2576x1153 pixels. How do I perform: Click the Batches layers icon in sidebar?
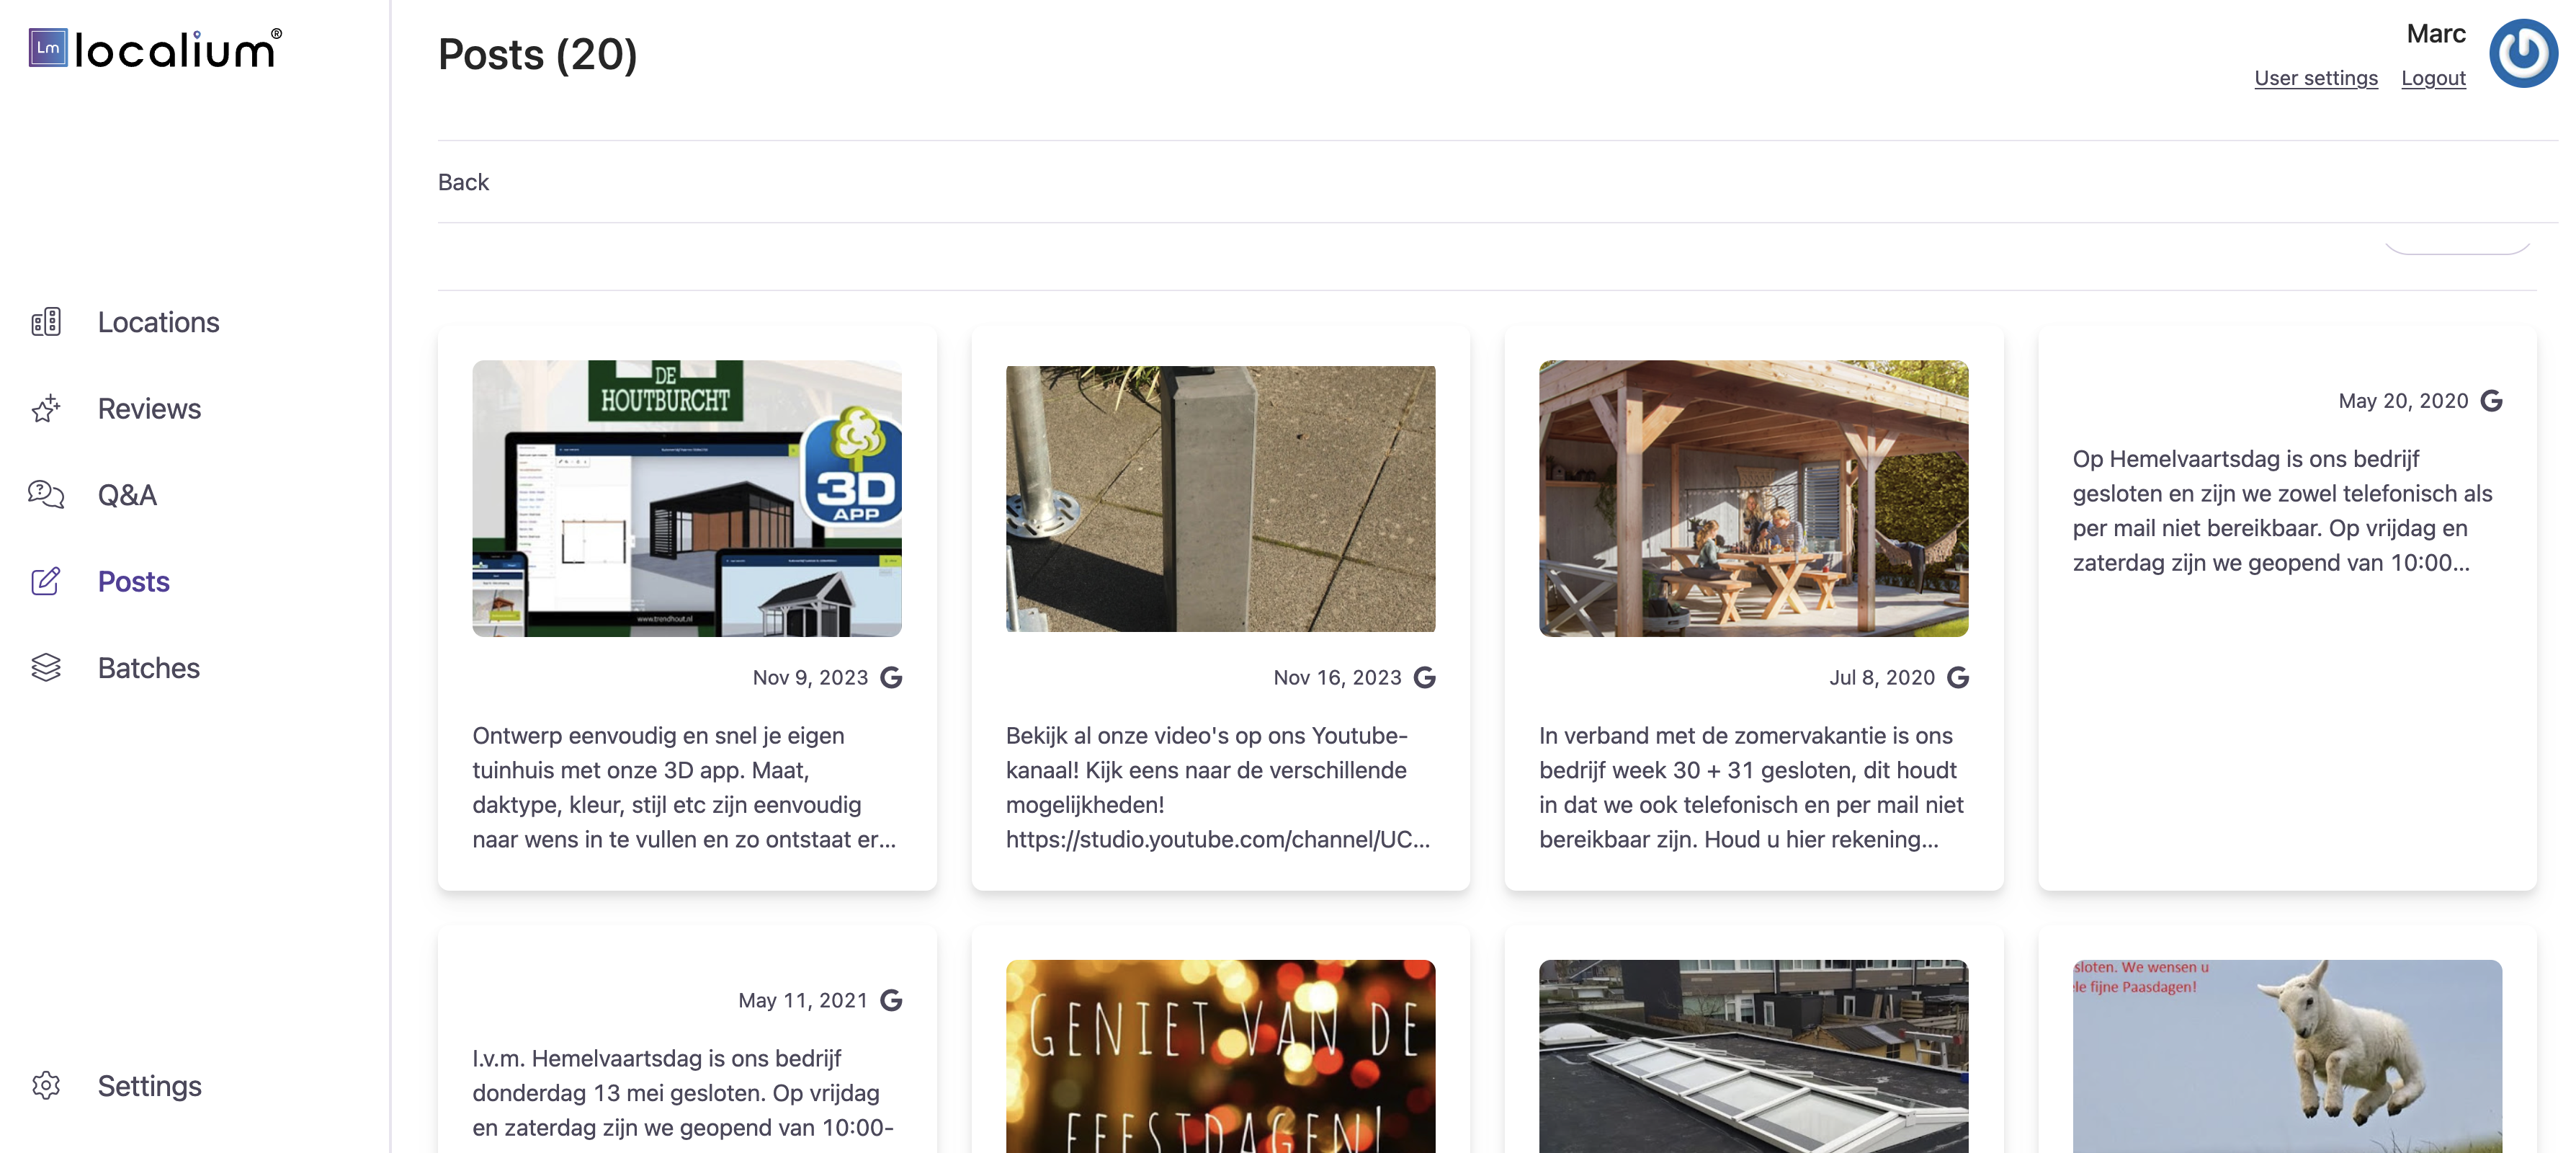pos(46,667)
